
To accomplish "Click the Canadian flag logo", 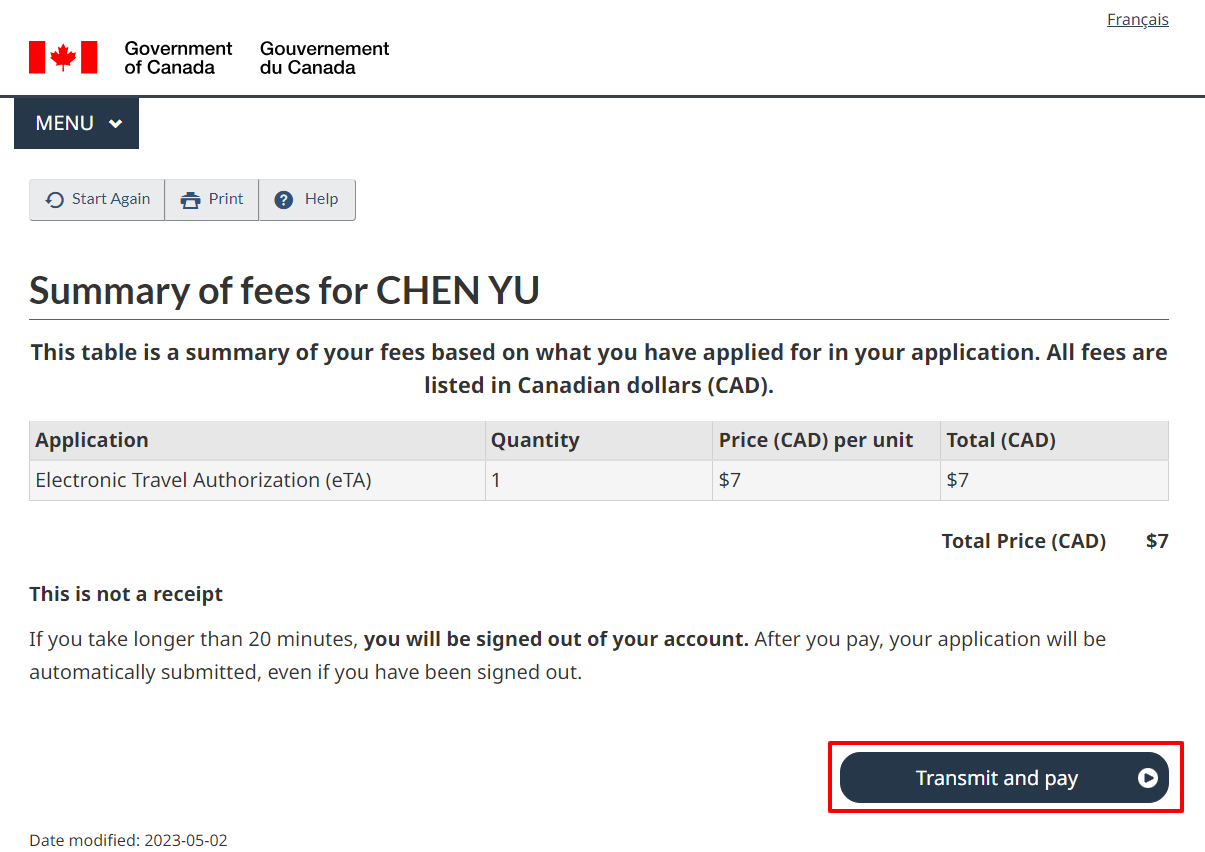I will (63, 57).
